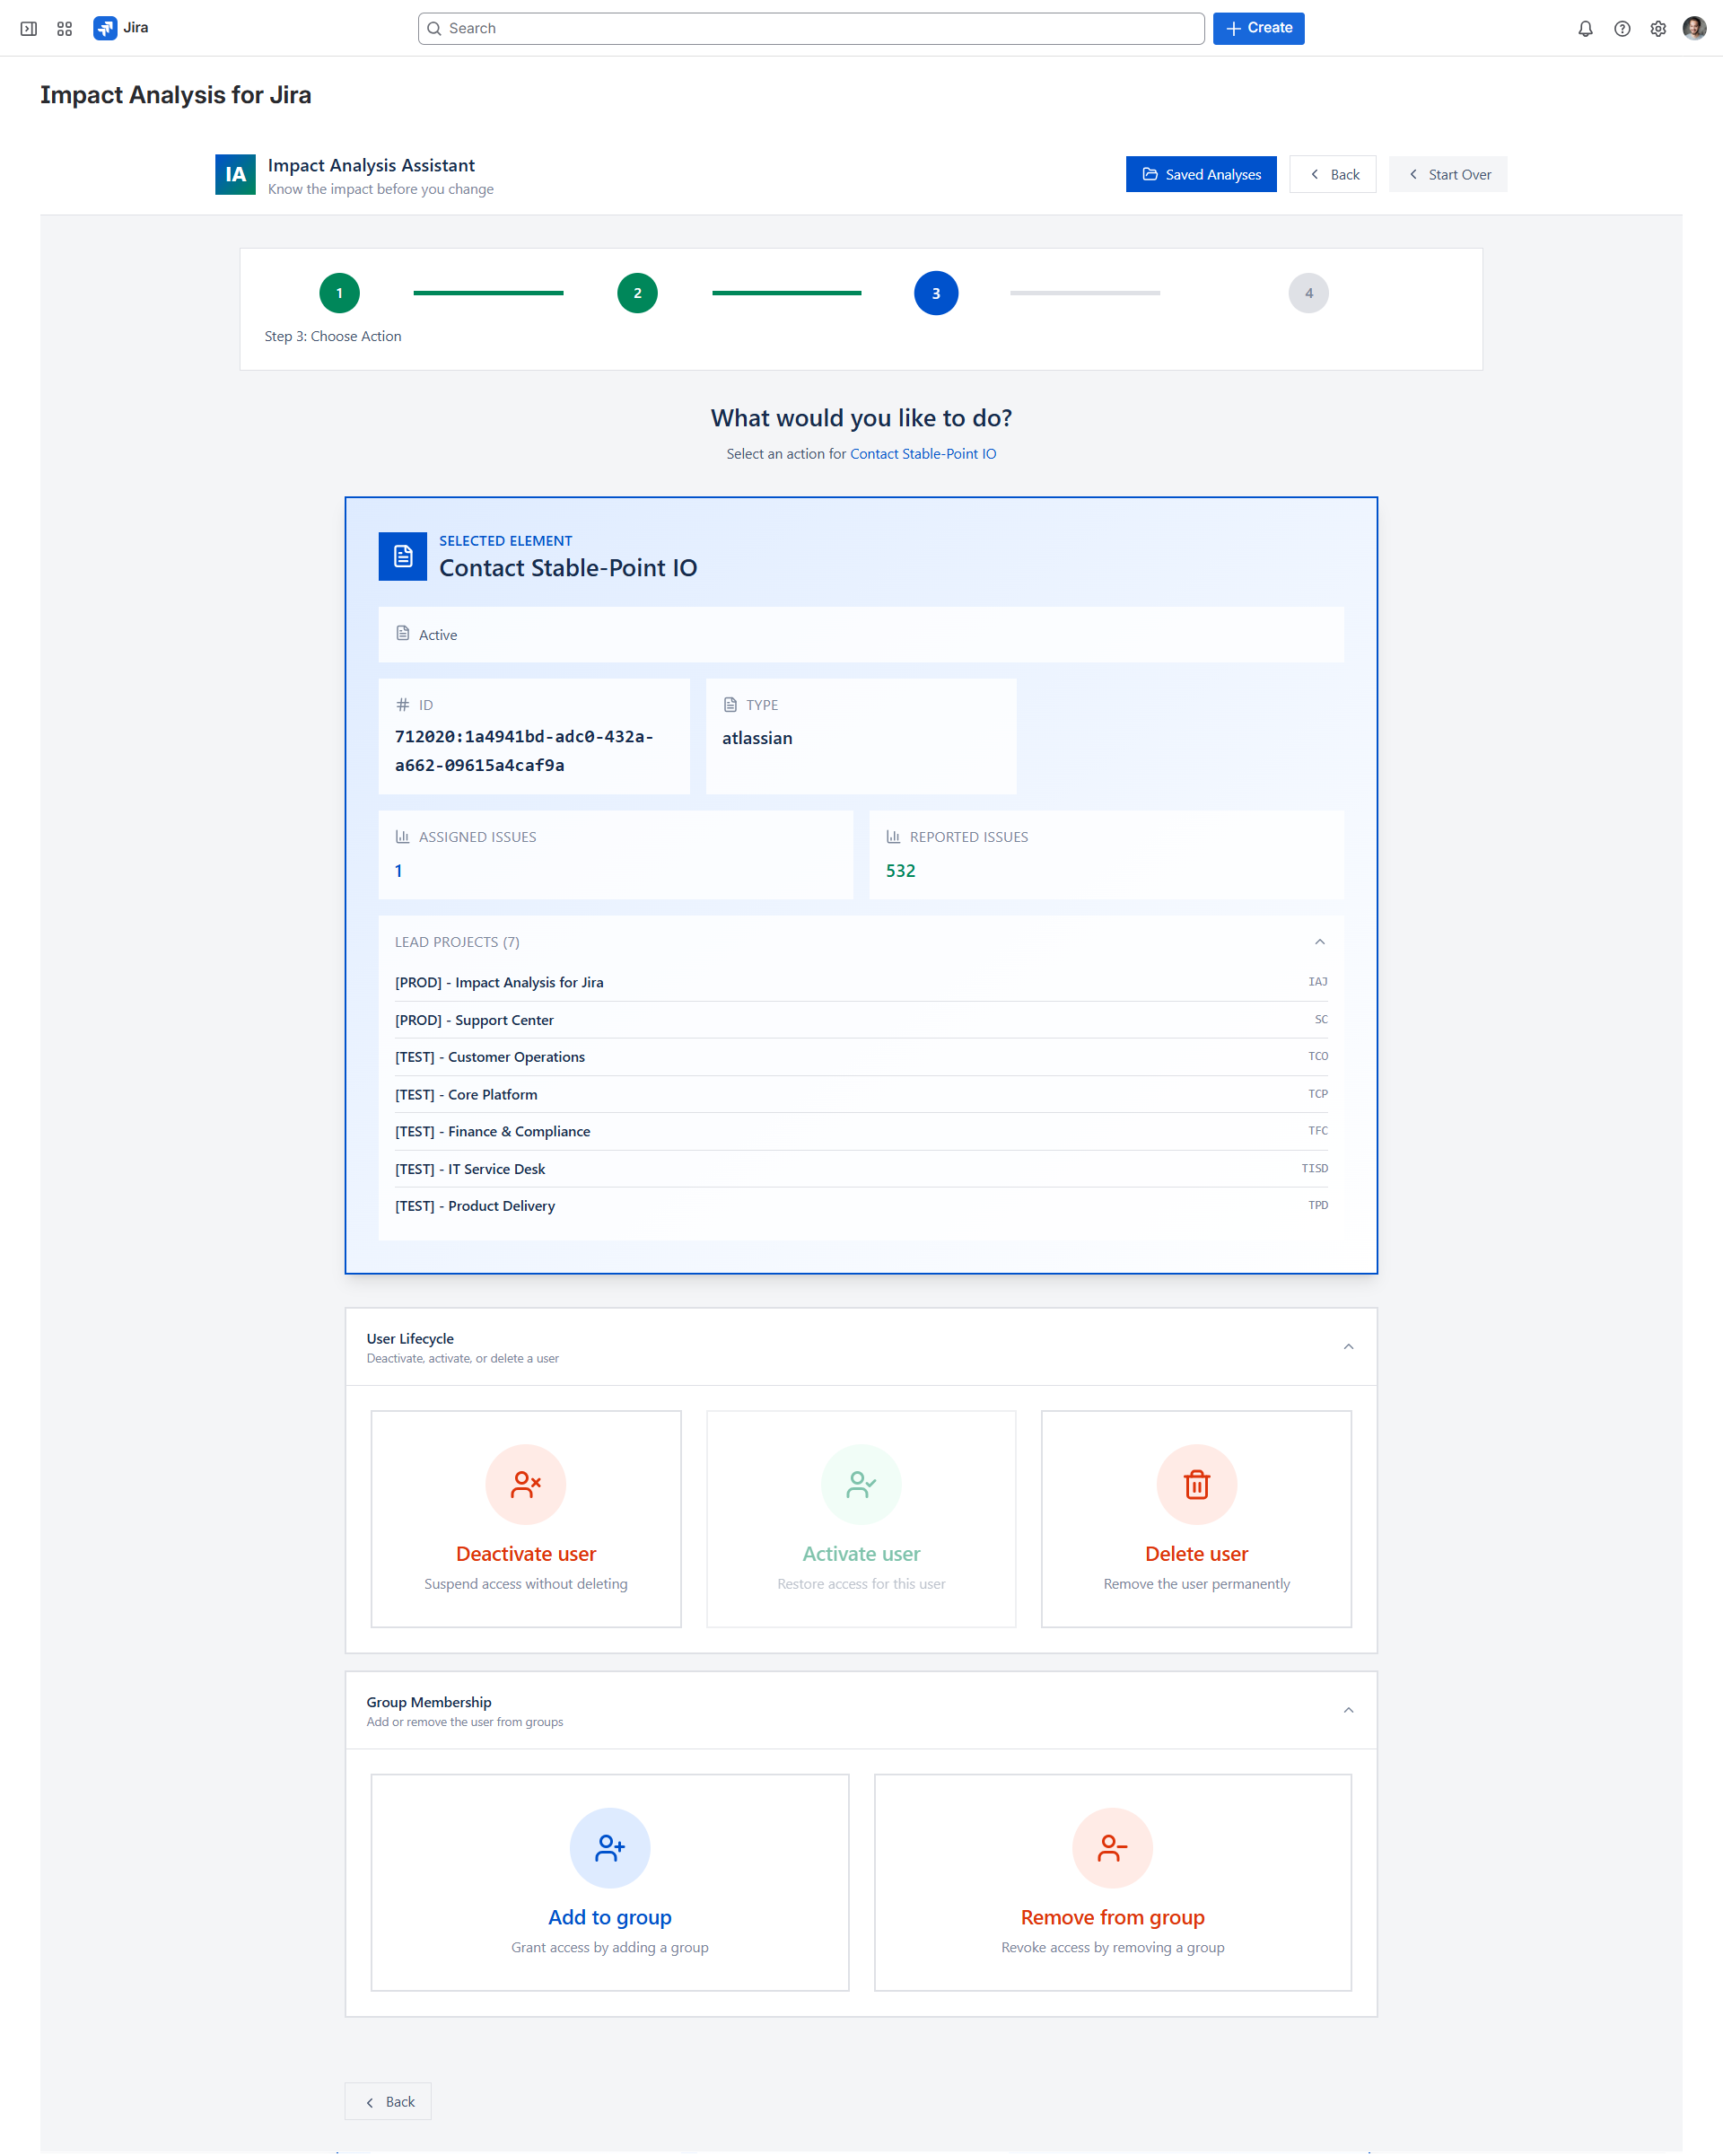Collapse the Lead Projects list
Image resolution: width=1723 pixels, height=2156 pixels.
(x=1320, y=942)
